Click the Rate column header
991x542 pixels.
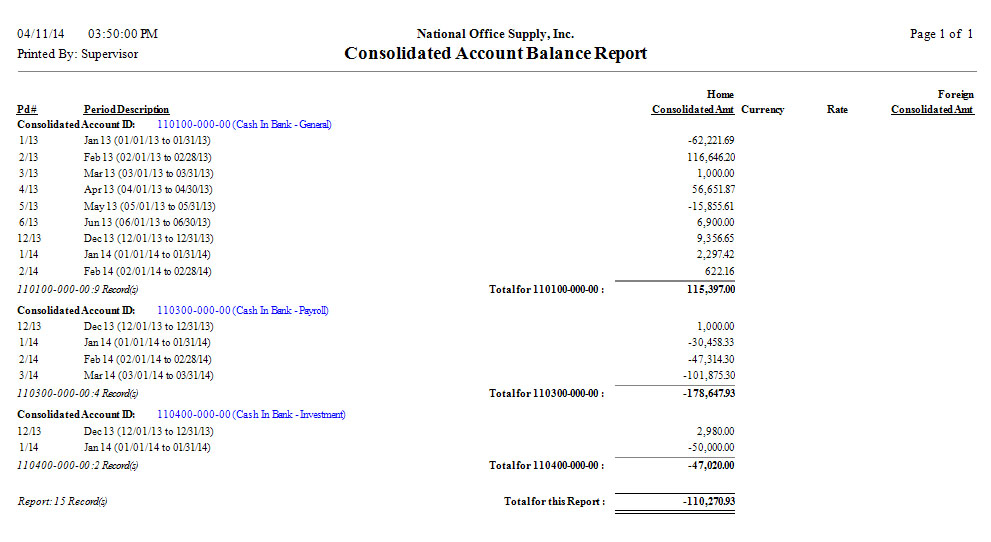(837, 109)
